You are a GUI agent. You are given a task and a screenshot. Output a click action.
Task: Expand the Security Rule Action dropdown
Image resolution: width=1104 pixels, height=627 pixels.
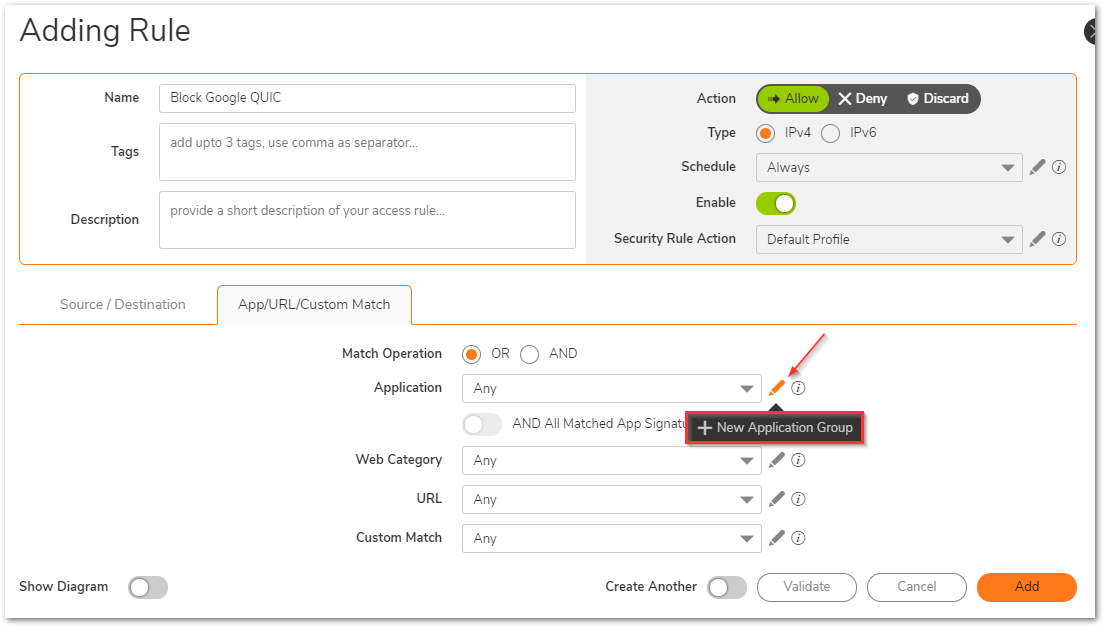click(888, 239)
